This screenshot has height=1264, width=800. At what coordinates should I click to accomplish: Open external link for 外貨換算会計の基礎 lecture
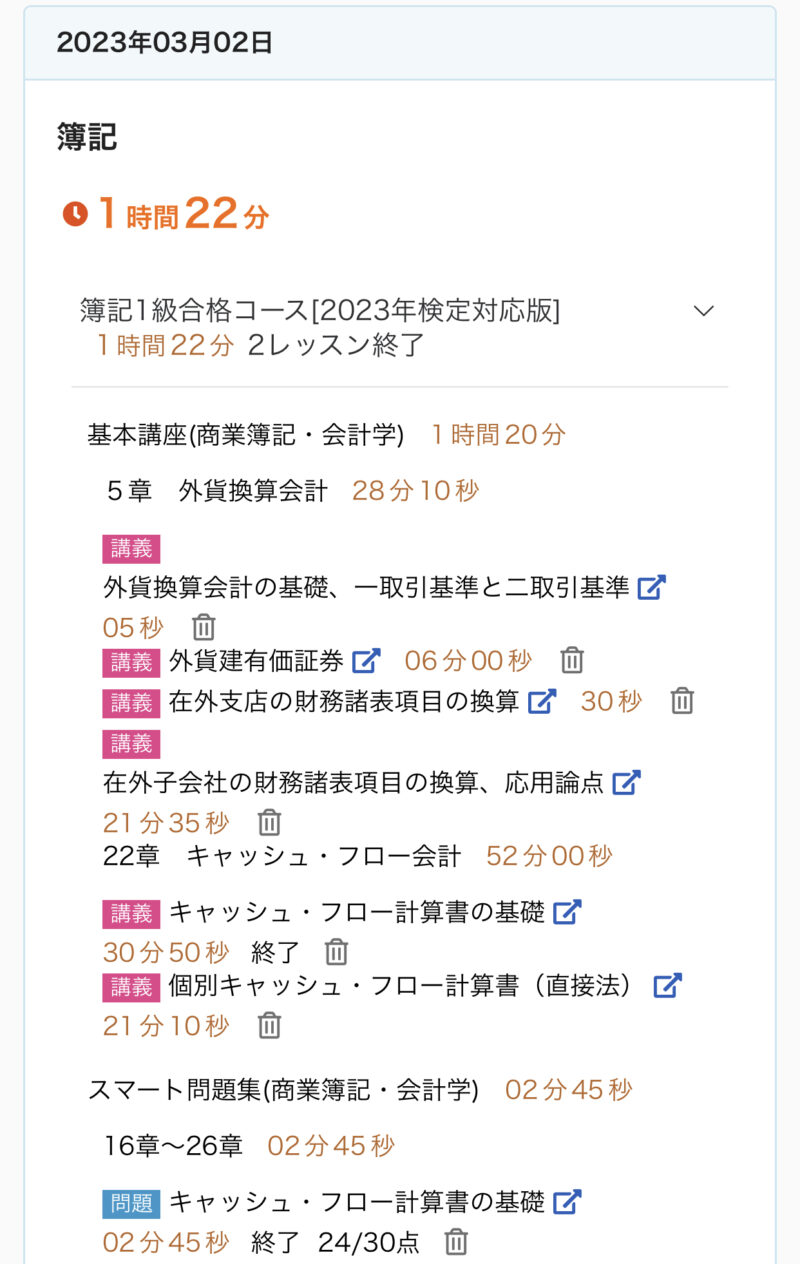click(x=651, y=588)
